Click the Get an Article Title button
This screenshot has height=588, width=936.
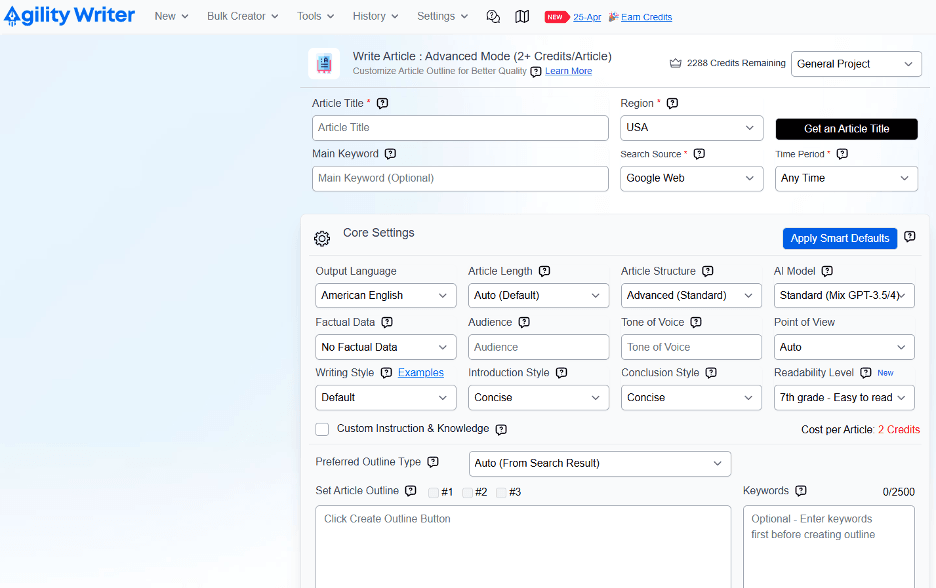point(846,128)
